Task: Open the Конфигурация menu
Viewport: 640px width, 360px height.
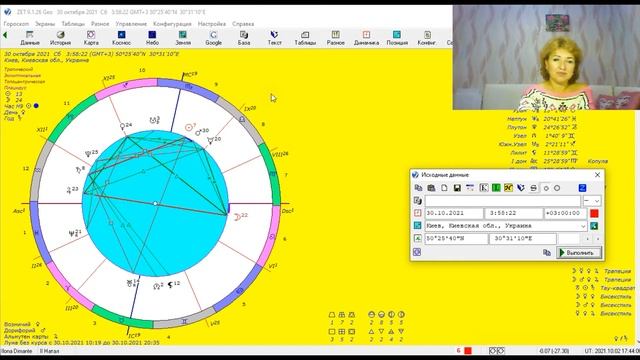Action: [x=172, y=24]
